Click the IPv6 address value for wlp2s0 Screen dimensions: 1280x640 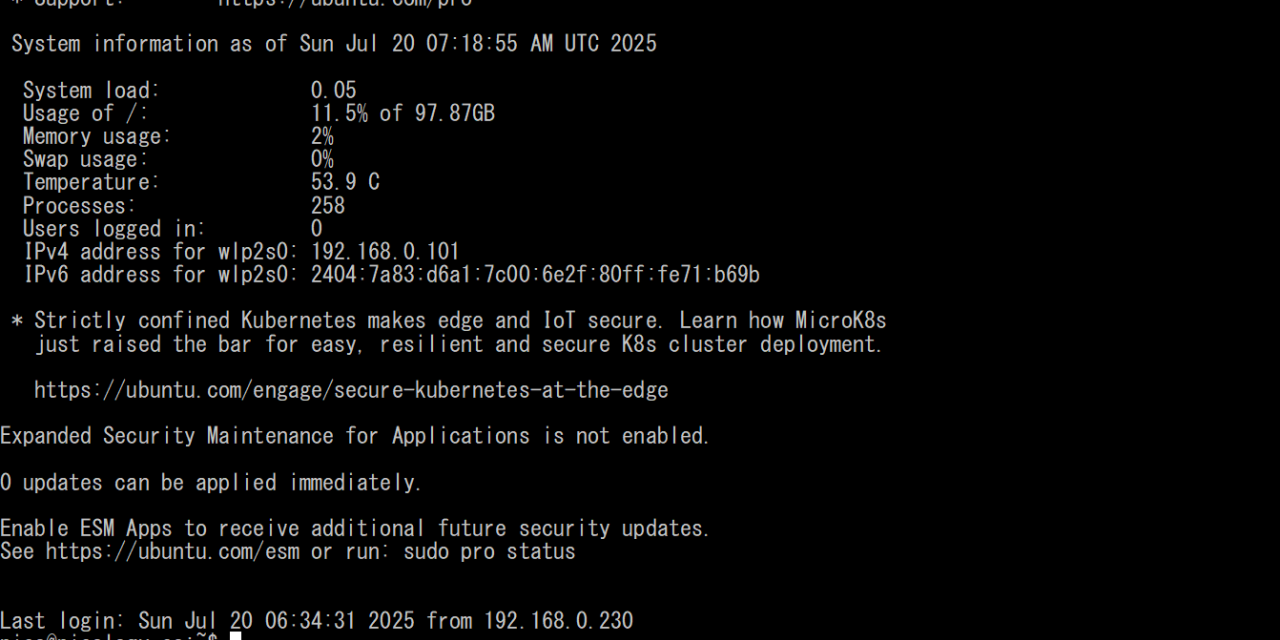(535, 275)
